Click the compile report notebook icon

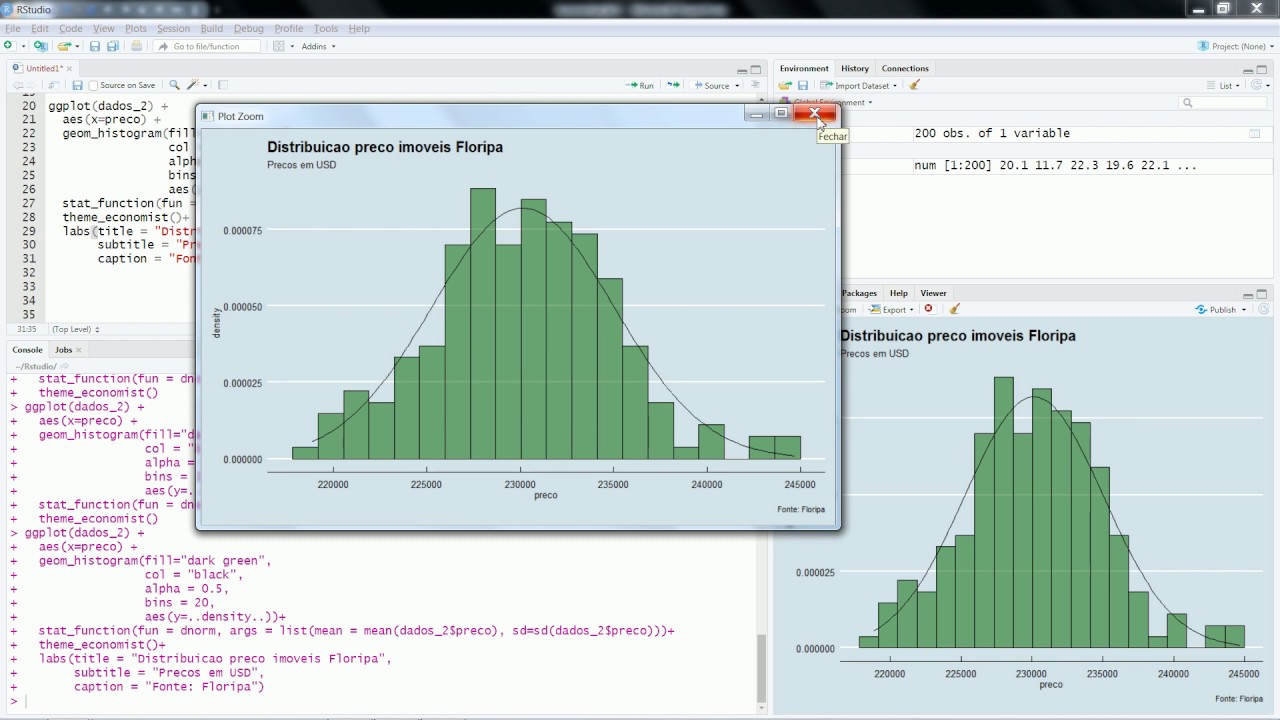[223, 85]
